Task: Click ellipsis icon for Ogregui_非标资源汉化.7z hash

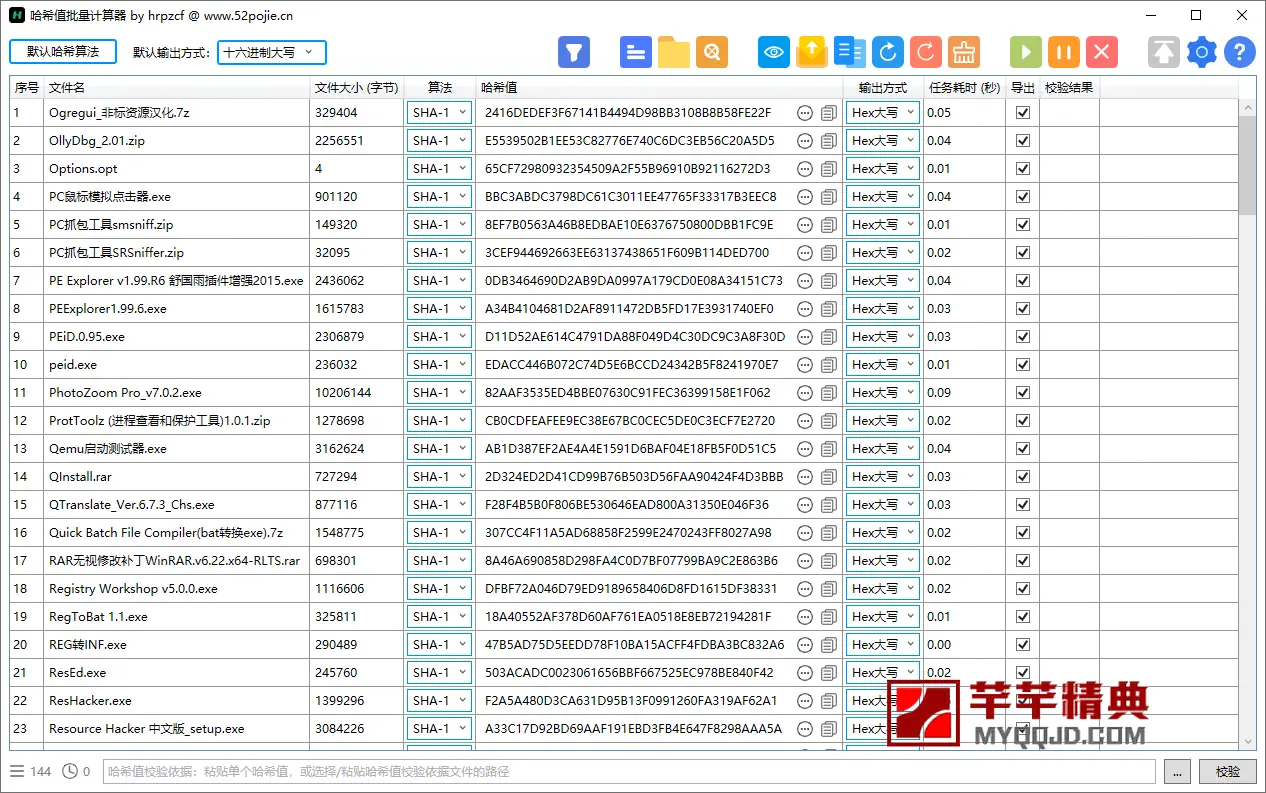Action: [x=805, y=113]
